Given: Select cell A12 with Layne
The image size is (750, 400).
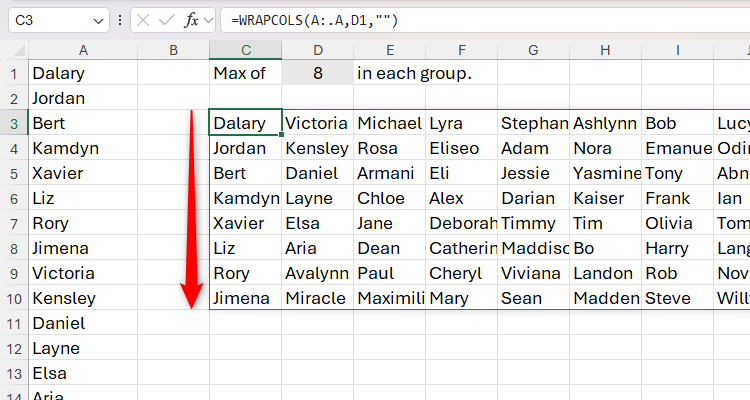Looking at the screenshot, I should pos(83,348).
